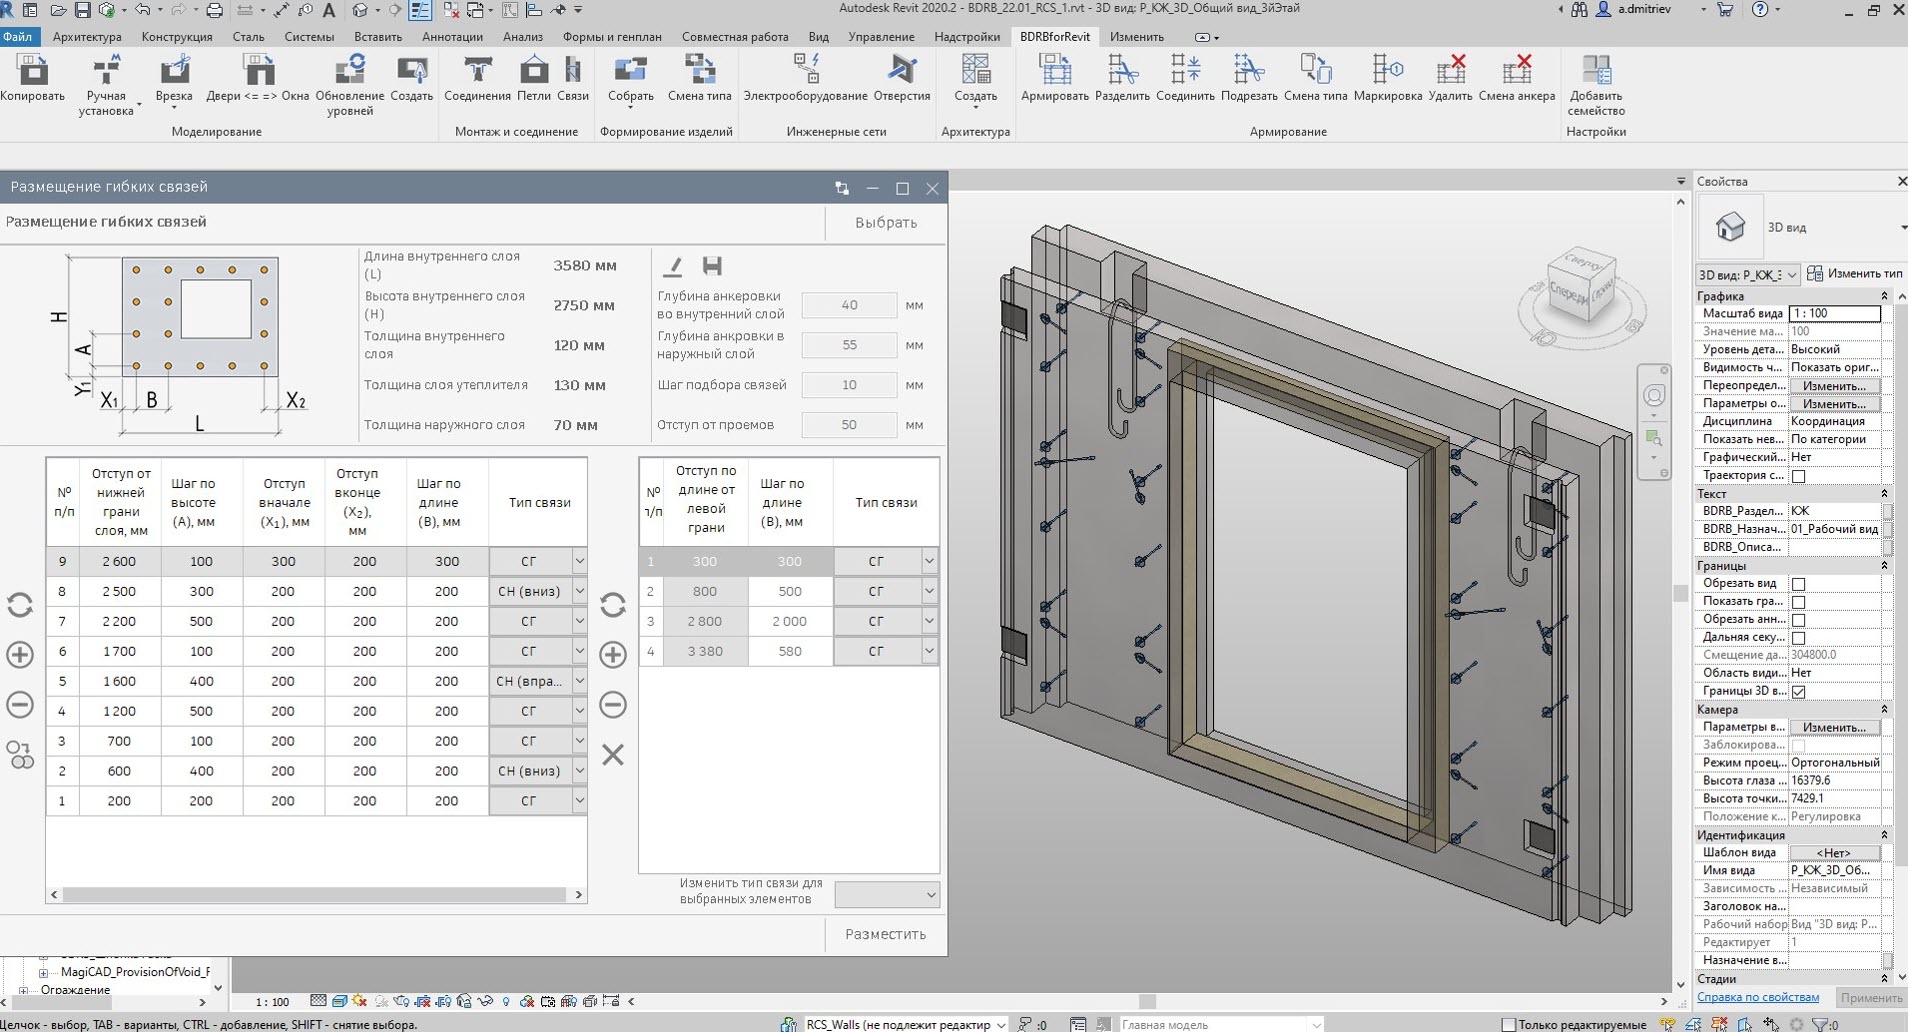Screen dimensions: 1908x1032
Task: Click the pencil edit icon in dialog
Action: click(673, 266)
